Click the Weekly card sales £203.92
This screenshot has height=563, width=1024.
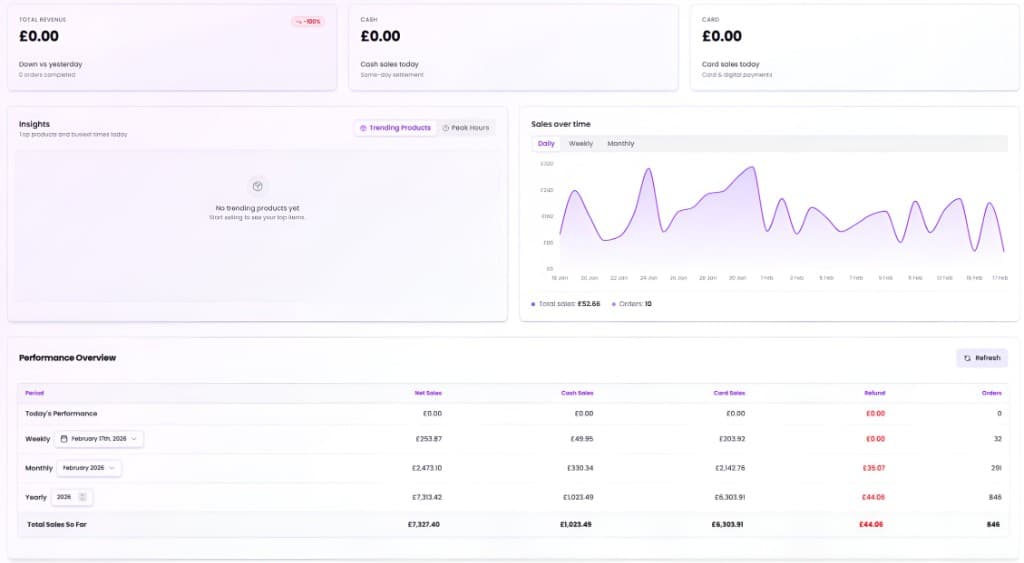(732, 439)
